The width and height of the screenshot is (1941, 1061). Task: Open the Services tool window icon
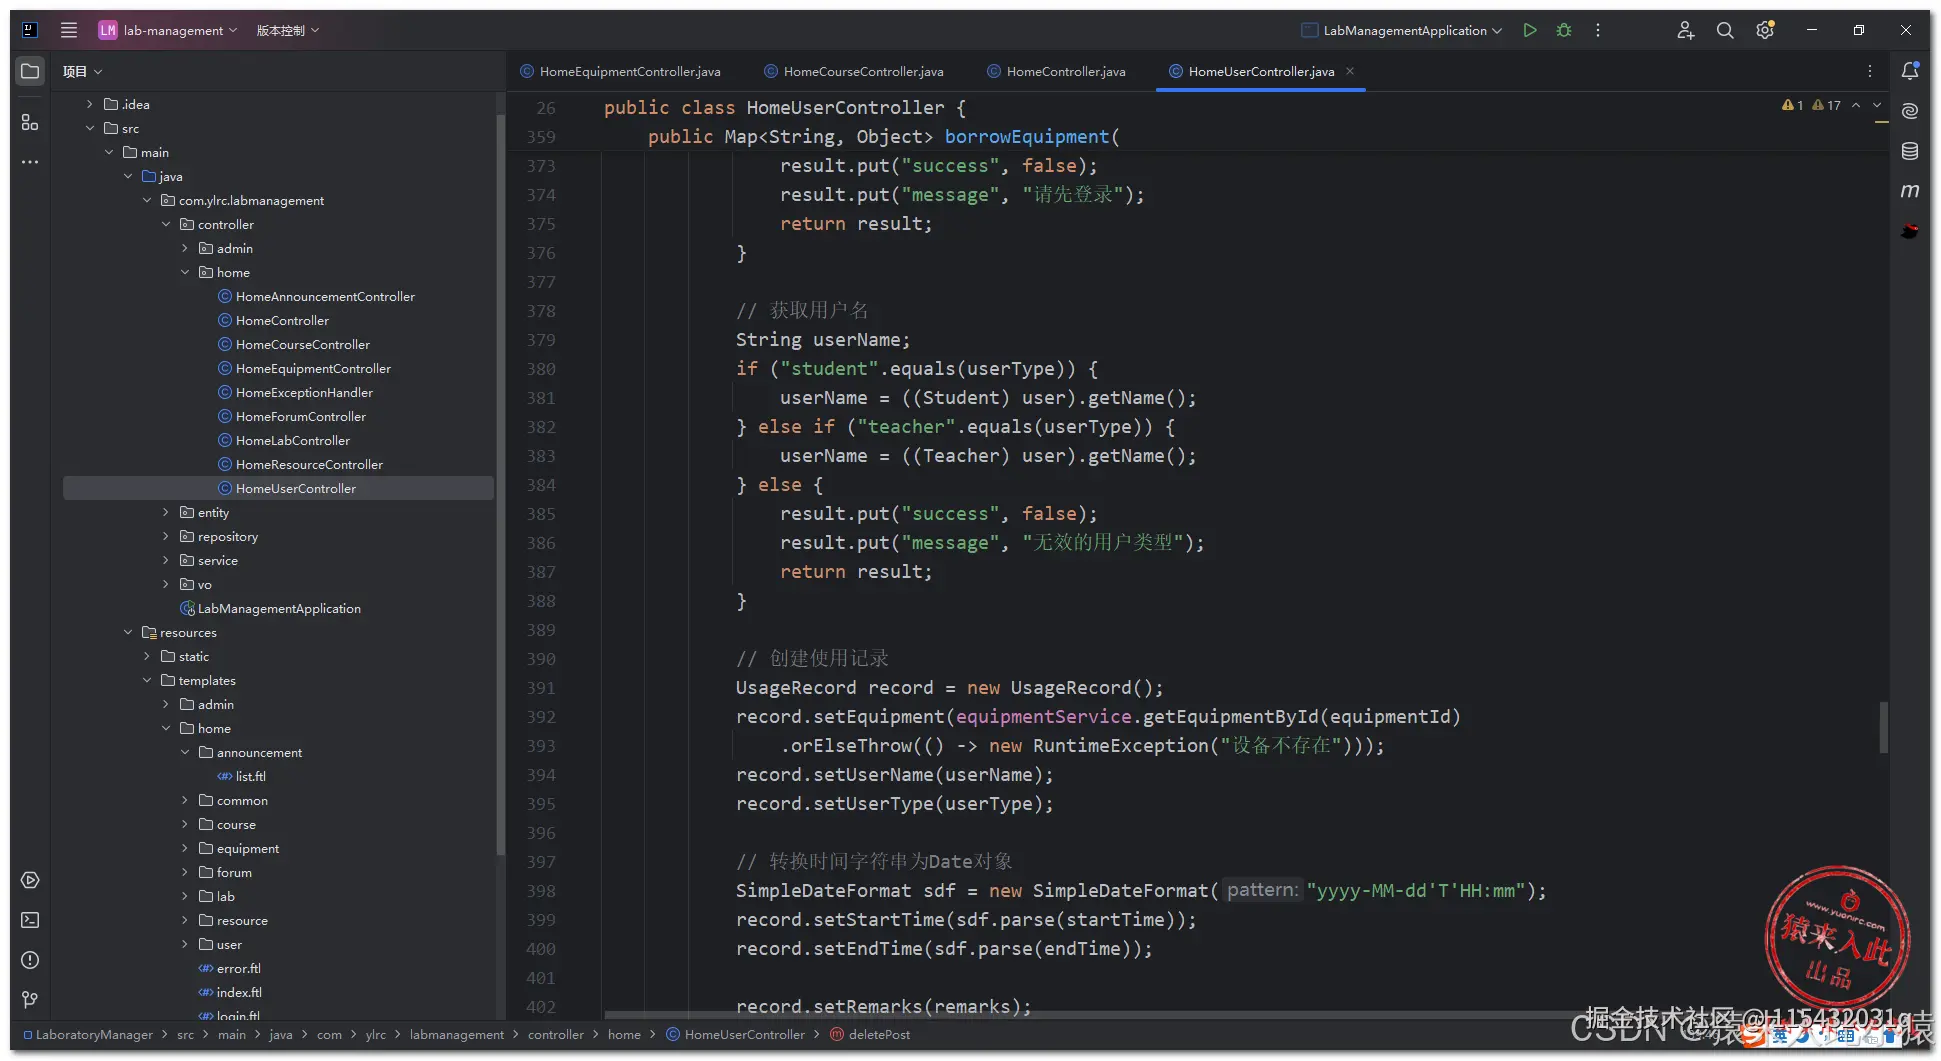click(x=30, y=880)
